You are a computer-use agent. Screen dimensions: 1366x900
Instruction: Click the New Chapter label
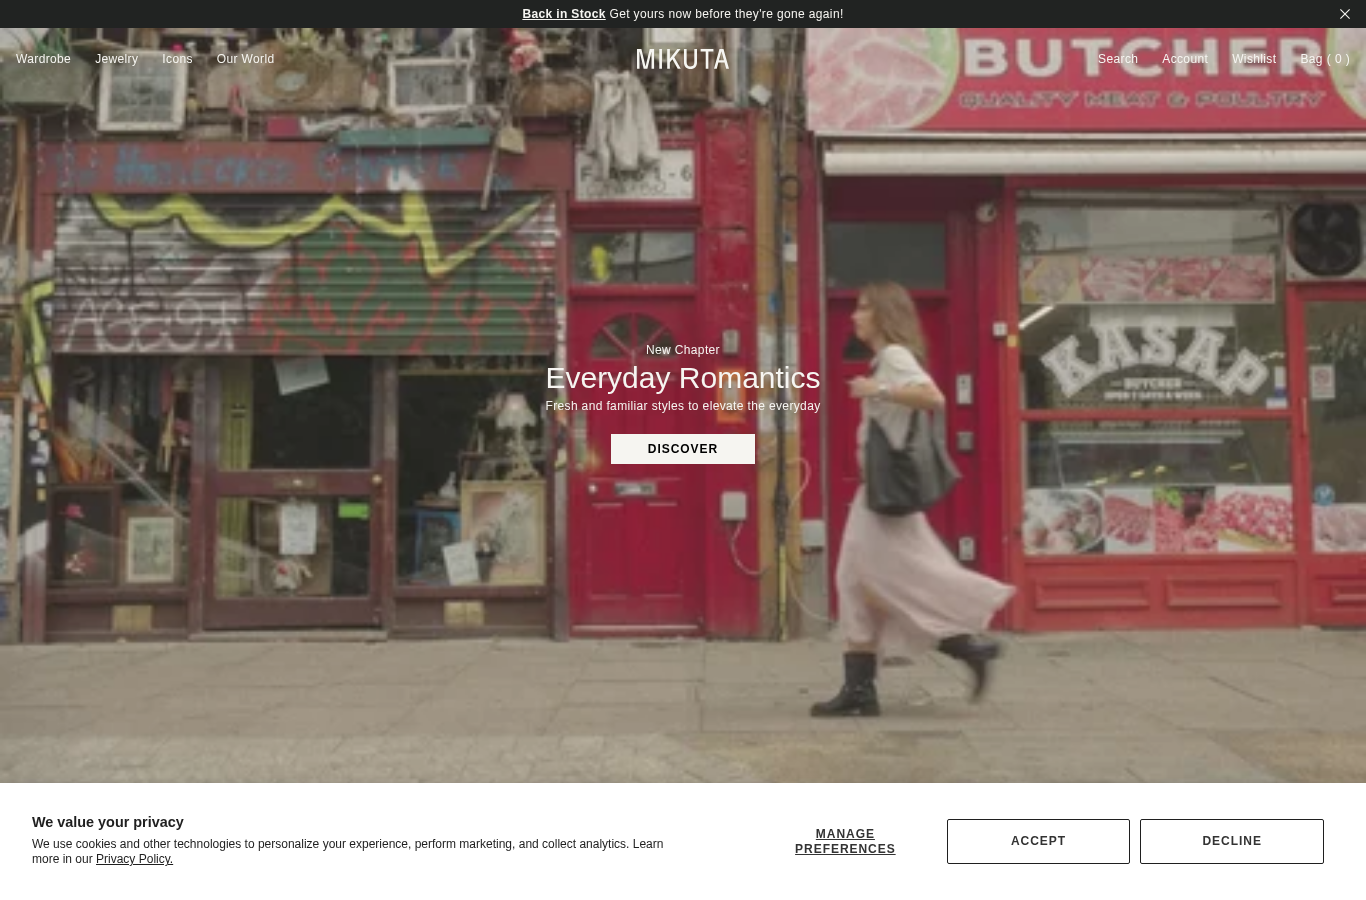(x=683, y=350)
